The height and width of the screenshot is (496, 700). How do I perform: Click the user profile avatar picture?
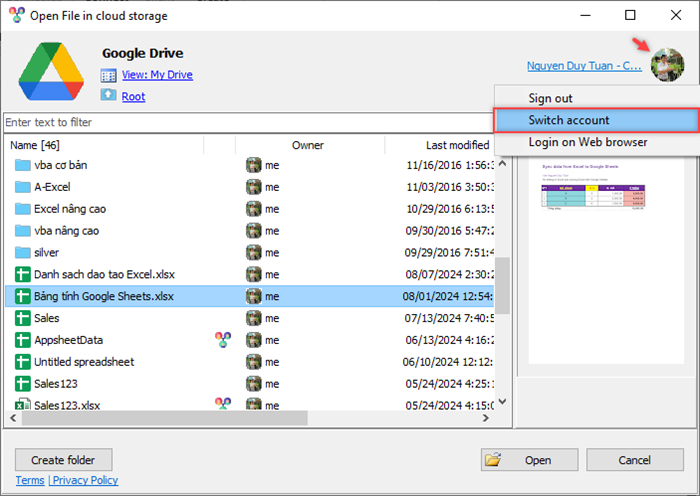click(x=667, y=65)
